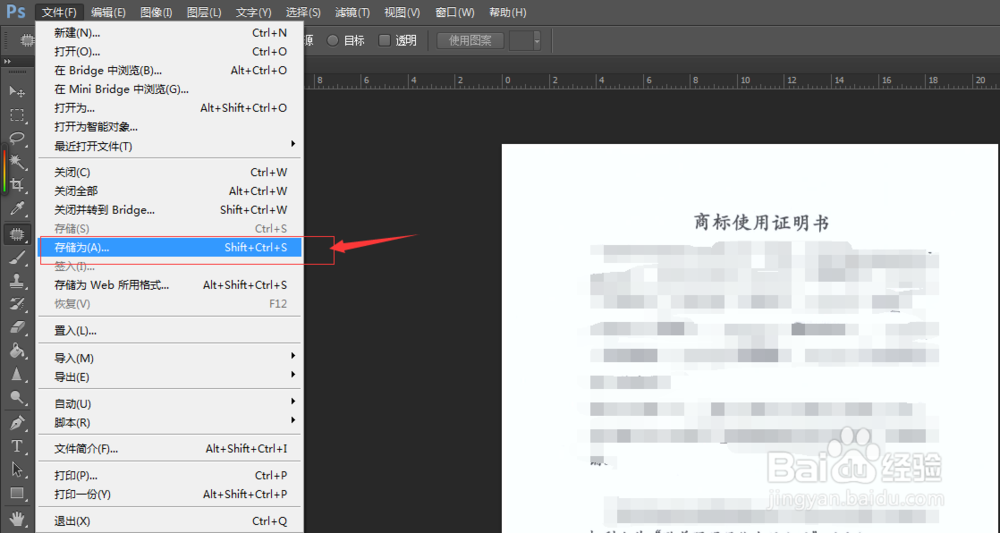Select the Patch tool in the toolbox
The width and height of the screenshot is (1000, 533).
(x=17, y=235)
